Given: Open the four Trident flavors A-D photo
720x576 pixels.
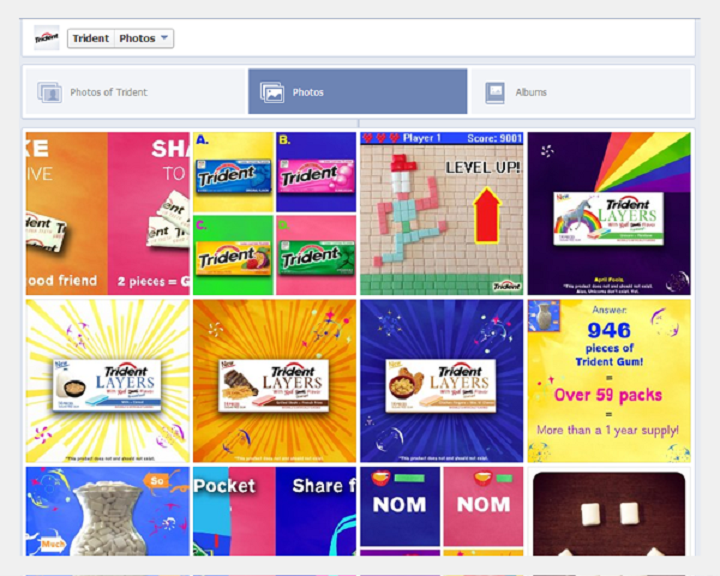Looking at the screenshot, I should pyautogui.click(x=275, y=214).
